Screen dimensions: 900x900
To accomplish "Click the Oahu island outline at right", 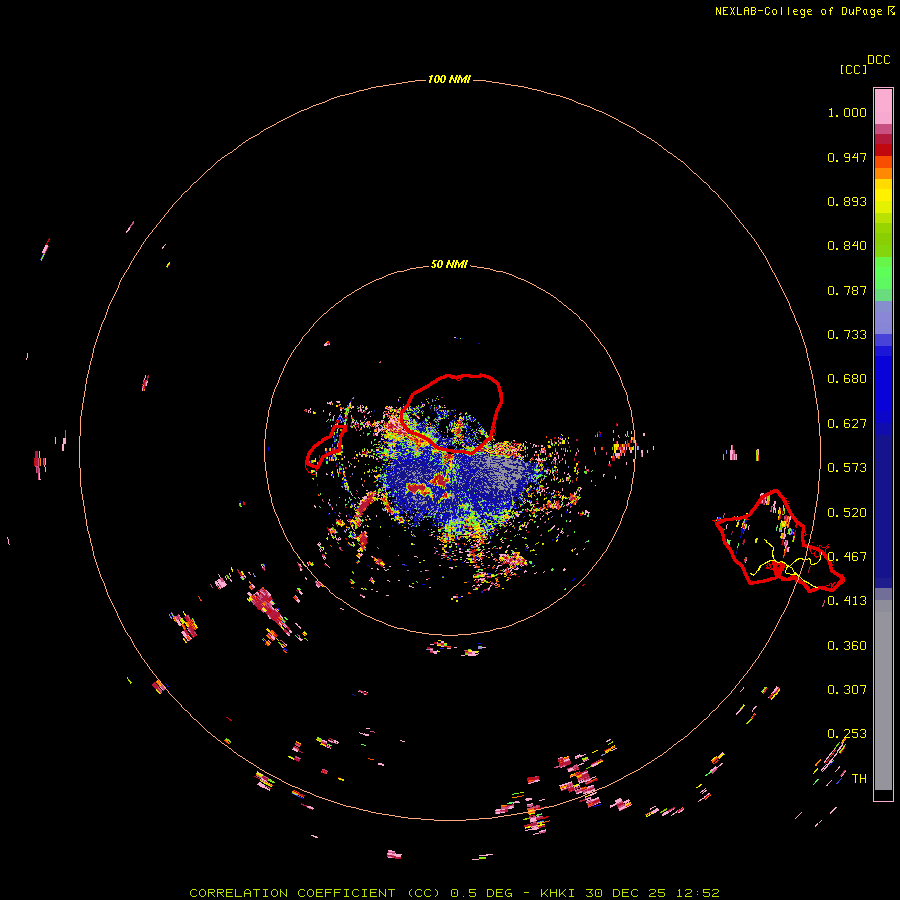I will pos(779,541).
